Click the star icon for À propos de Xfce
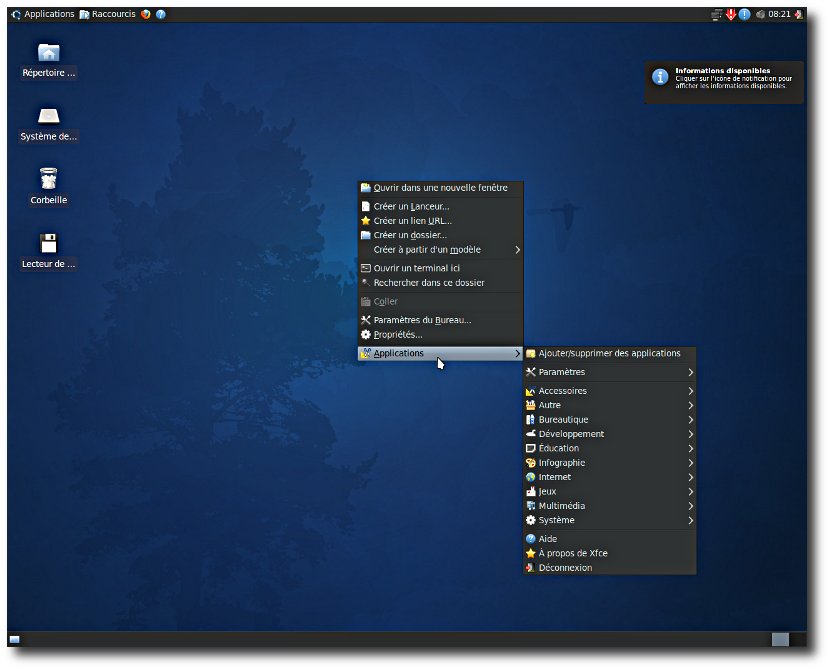Screen dimensions: 830x670 pos(531,553)
